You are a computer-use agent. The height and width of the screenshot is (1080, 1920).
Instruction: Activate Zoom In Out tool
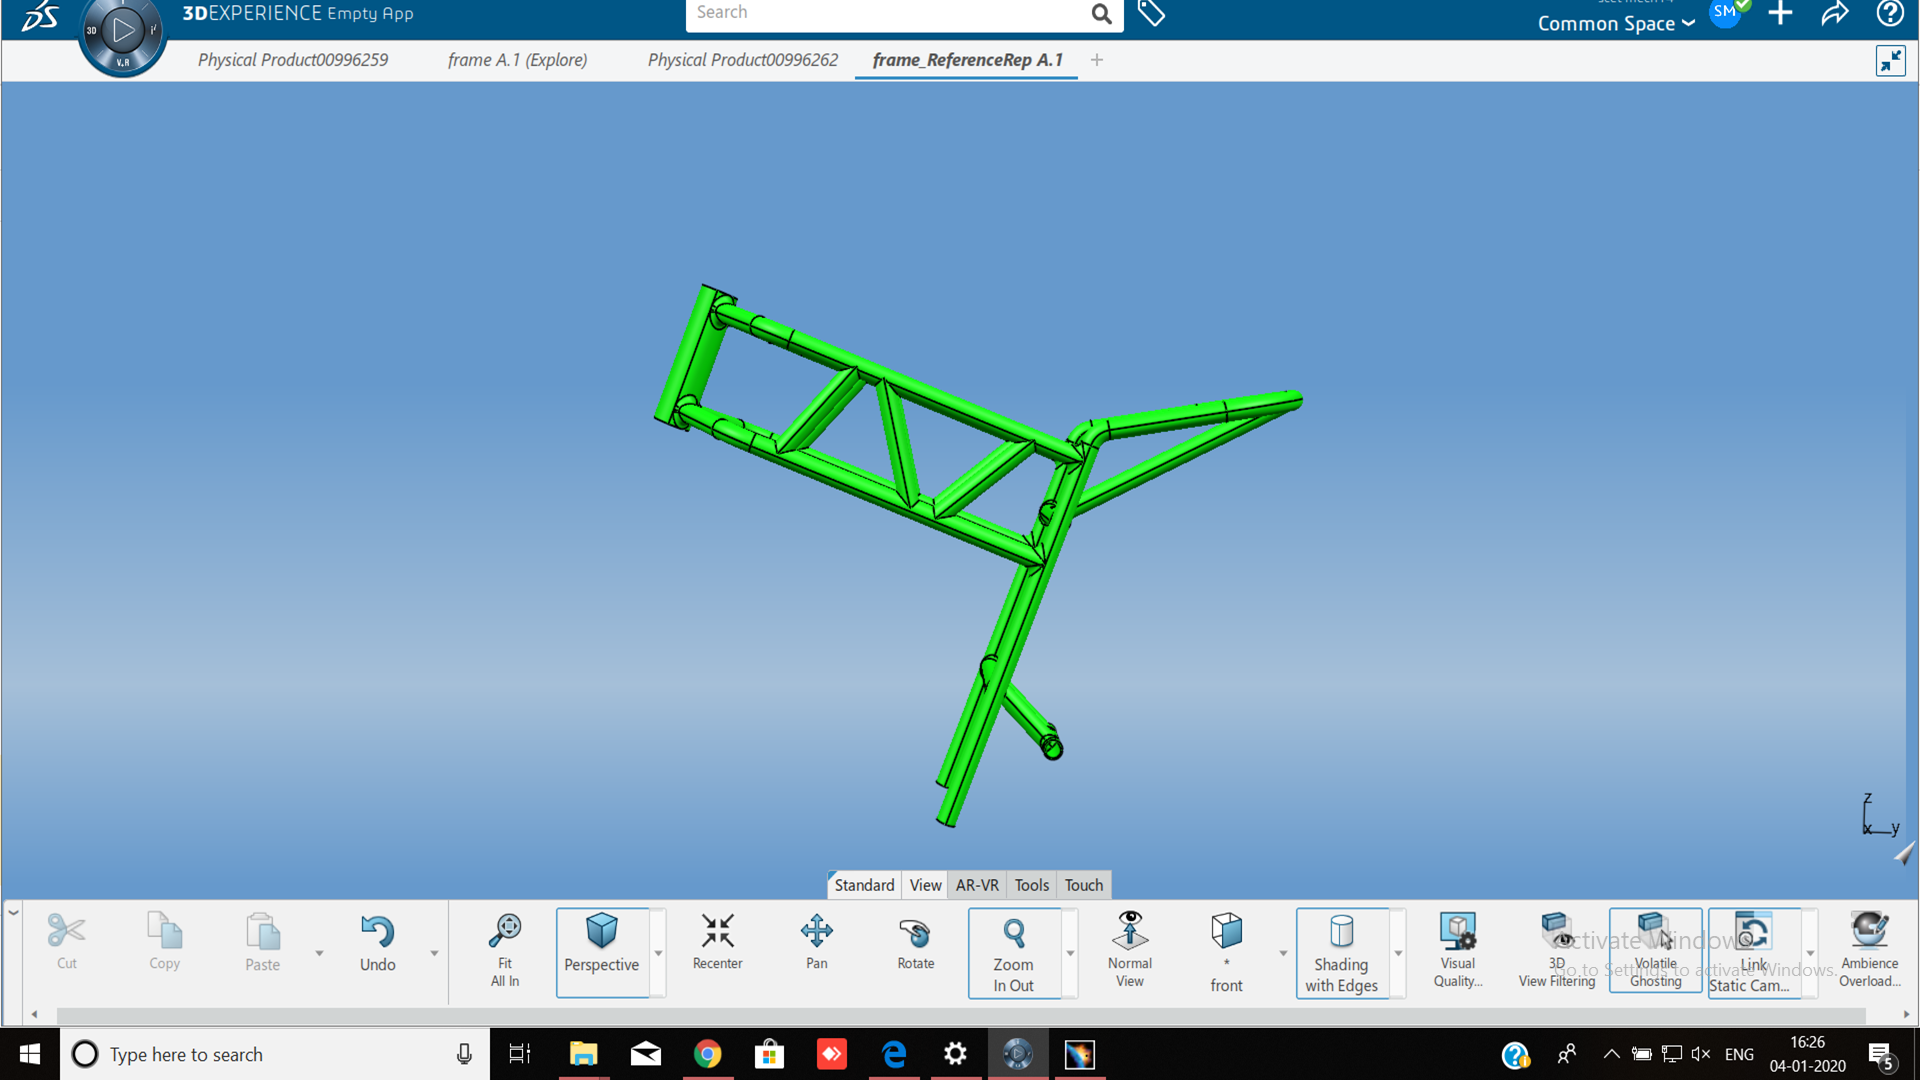[x=1013, y=953]
